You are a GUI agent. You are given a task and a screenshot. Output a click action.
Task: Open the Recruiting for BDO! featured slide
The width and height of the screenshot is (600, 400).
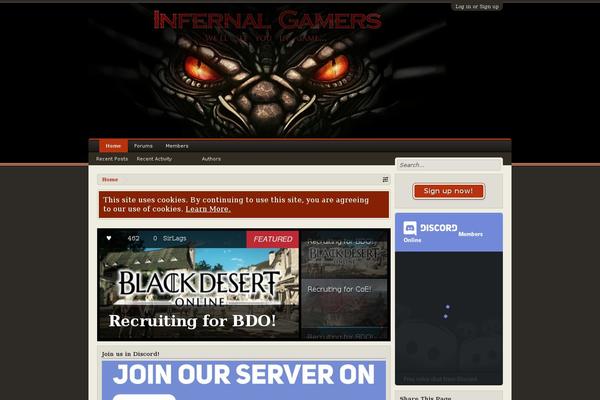click(x=198, y=285)
